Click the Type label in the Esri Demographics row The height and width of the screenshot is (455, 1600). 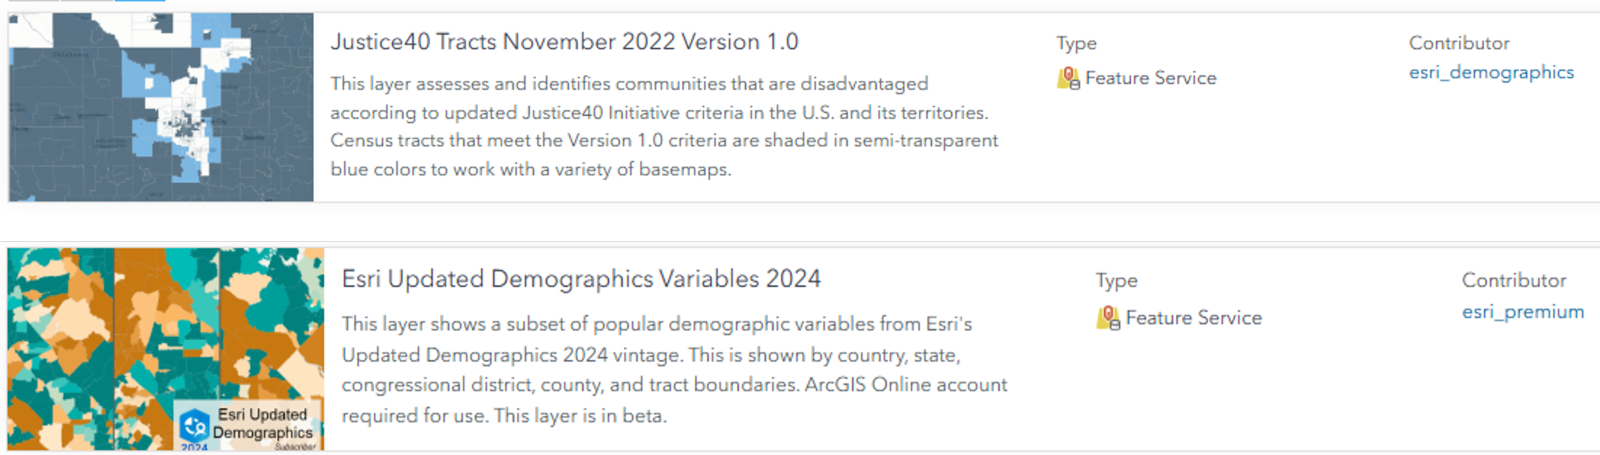(x=1116, y=281)
